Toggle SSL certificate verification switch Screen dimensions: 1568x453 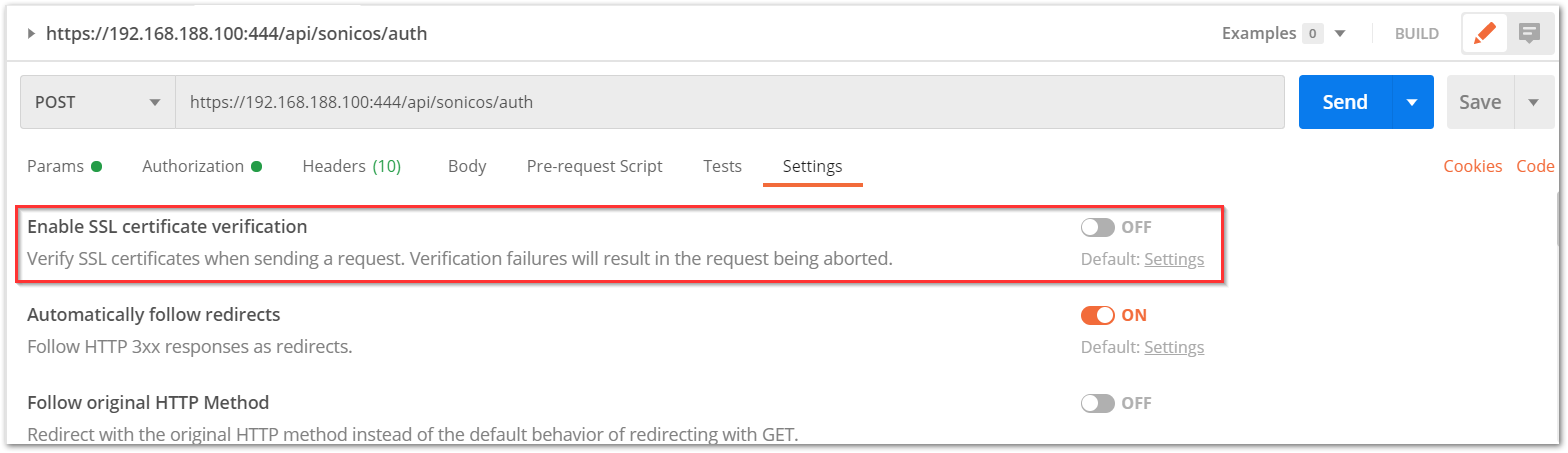[x=1097, y=227]
